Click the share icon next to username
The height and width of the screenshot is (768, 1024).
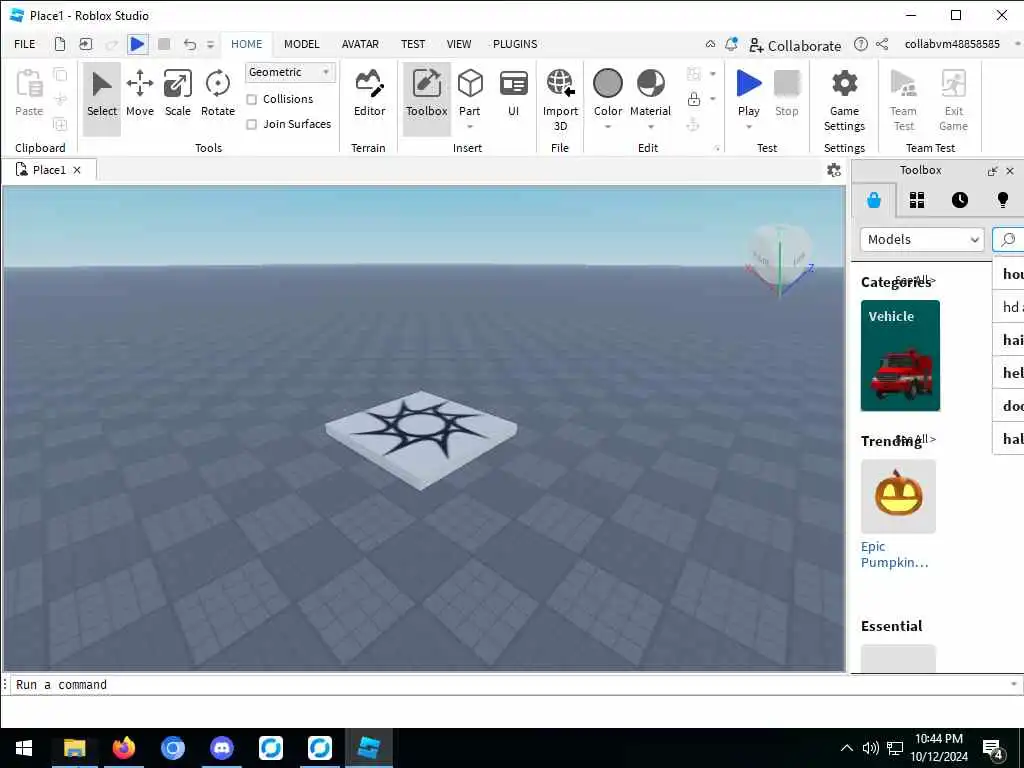click(x=882, y=44)
